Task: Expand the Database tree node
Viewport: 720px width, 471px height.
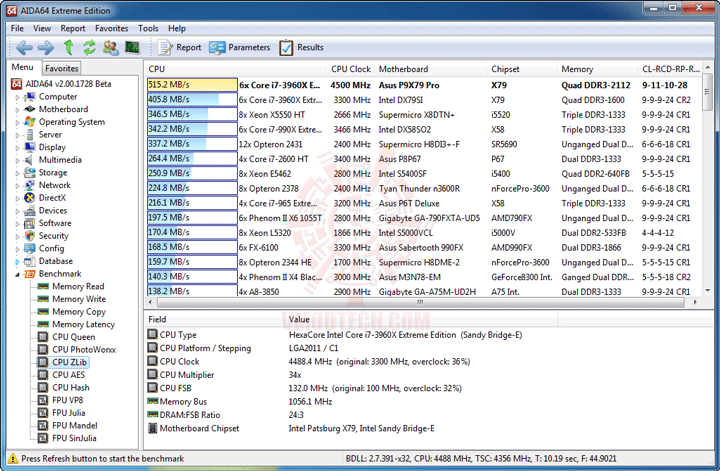Action: (17, 262)
